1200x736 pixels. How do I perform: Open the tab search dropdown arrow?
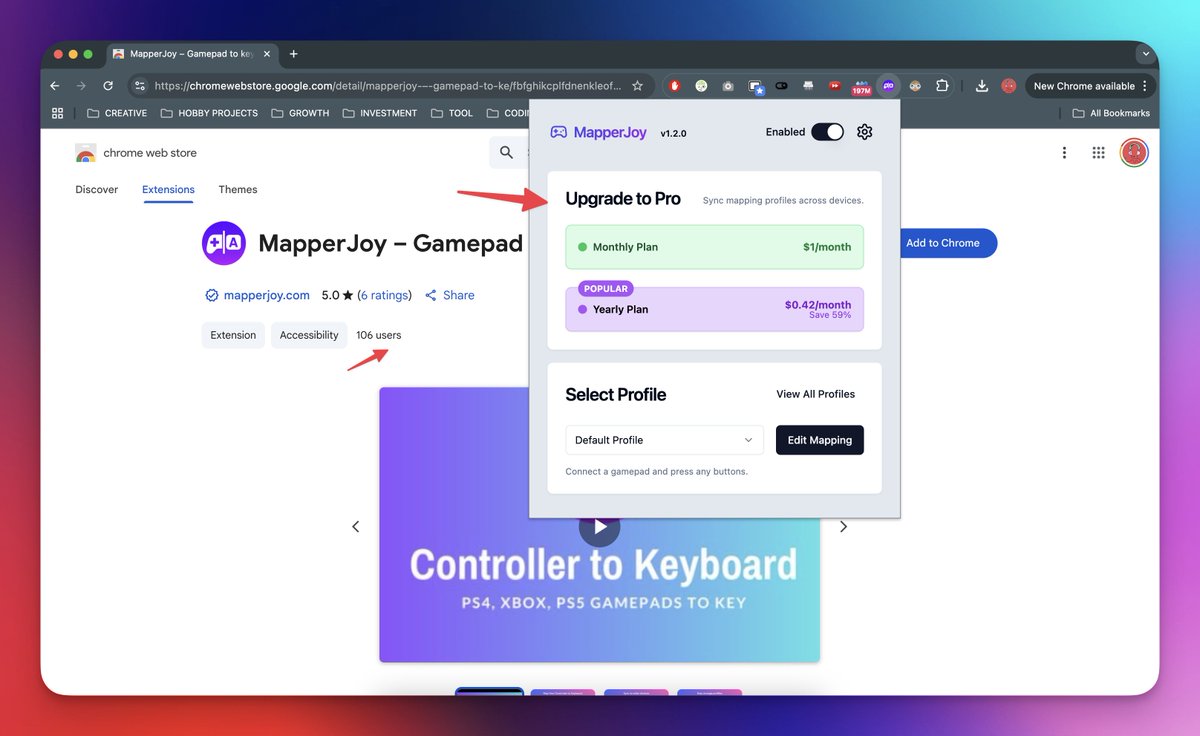[x=1145, y=53]
